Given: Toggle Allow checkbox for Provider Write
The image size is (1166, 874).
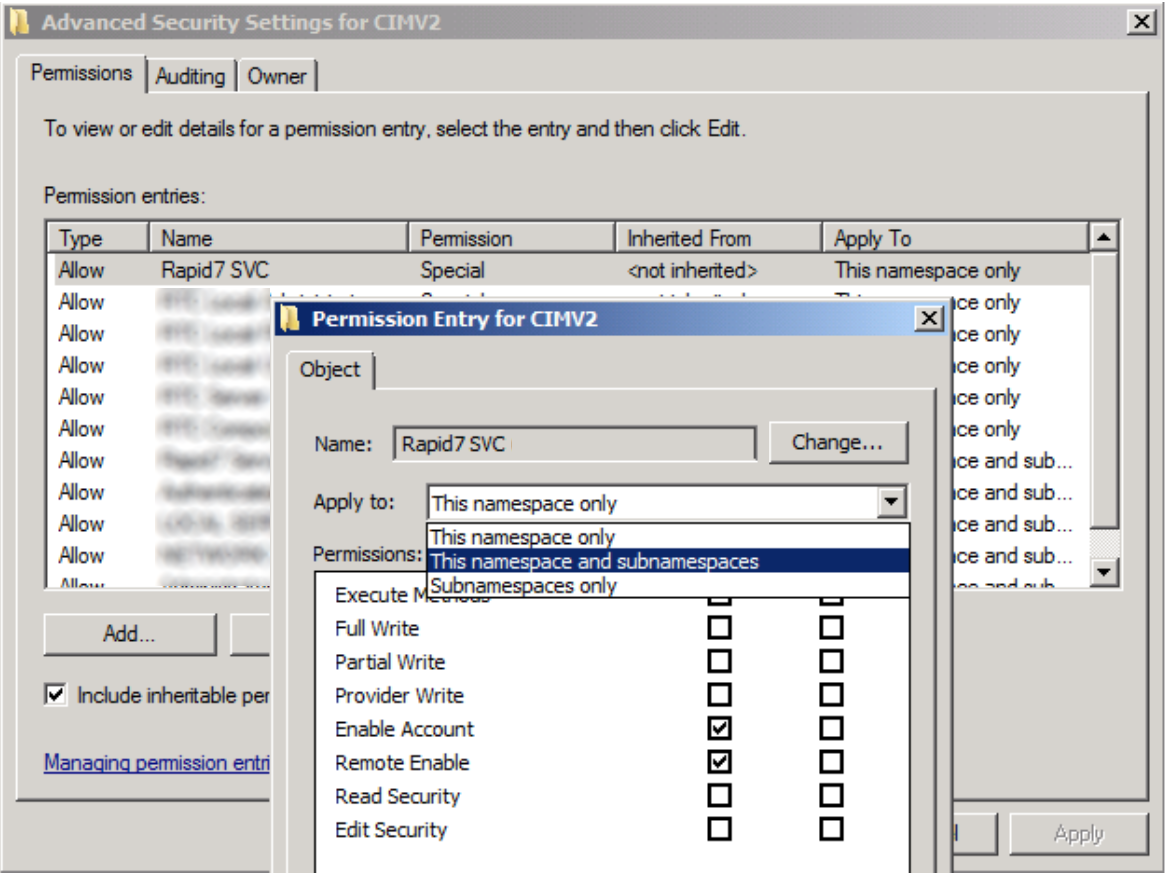Looking at the screenshot, I should click(719, 695).
